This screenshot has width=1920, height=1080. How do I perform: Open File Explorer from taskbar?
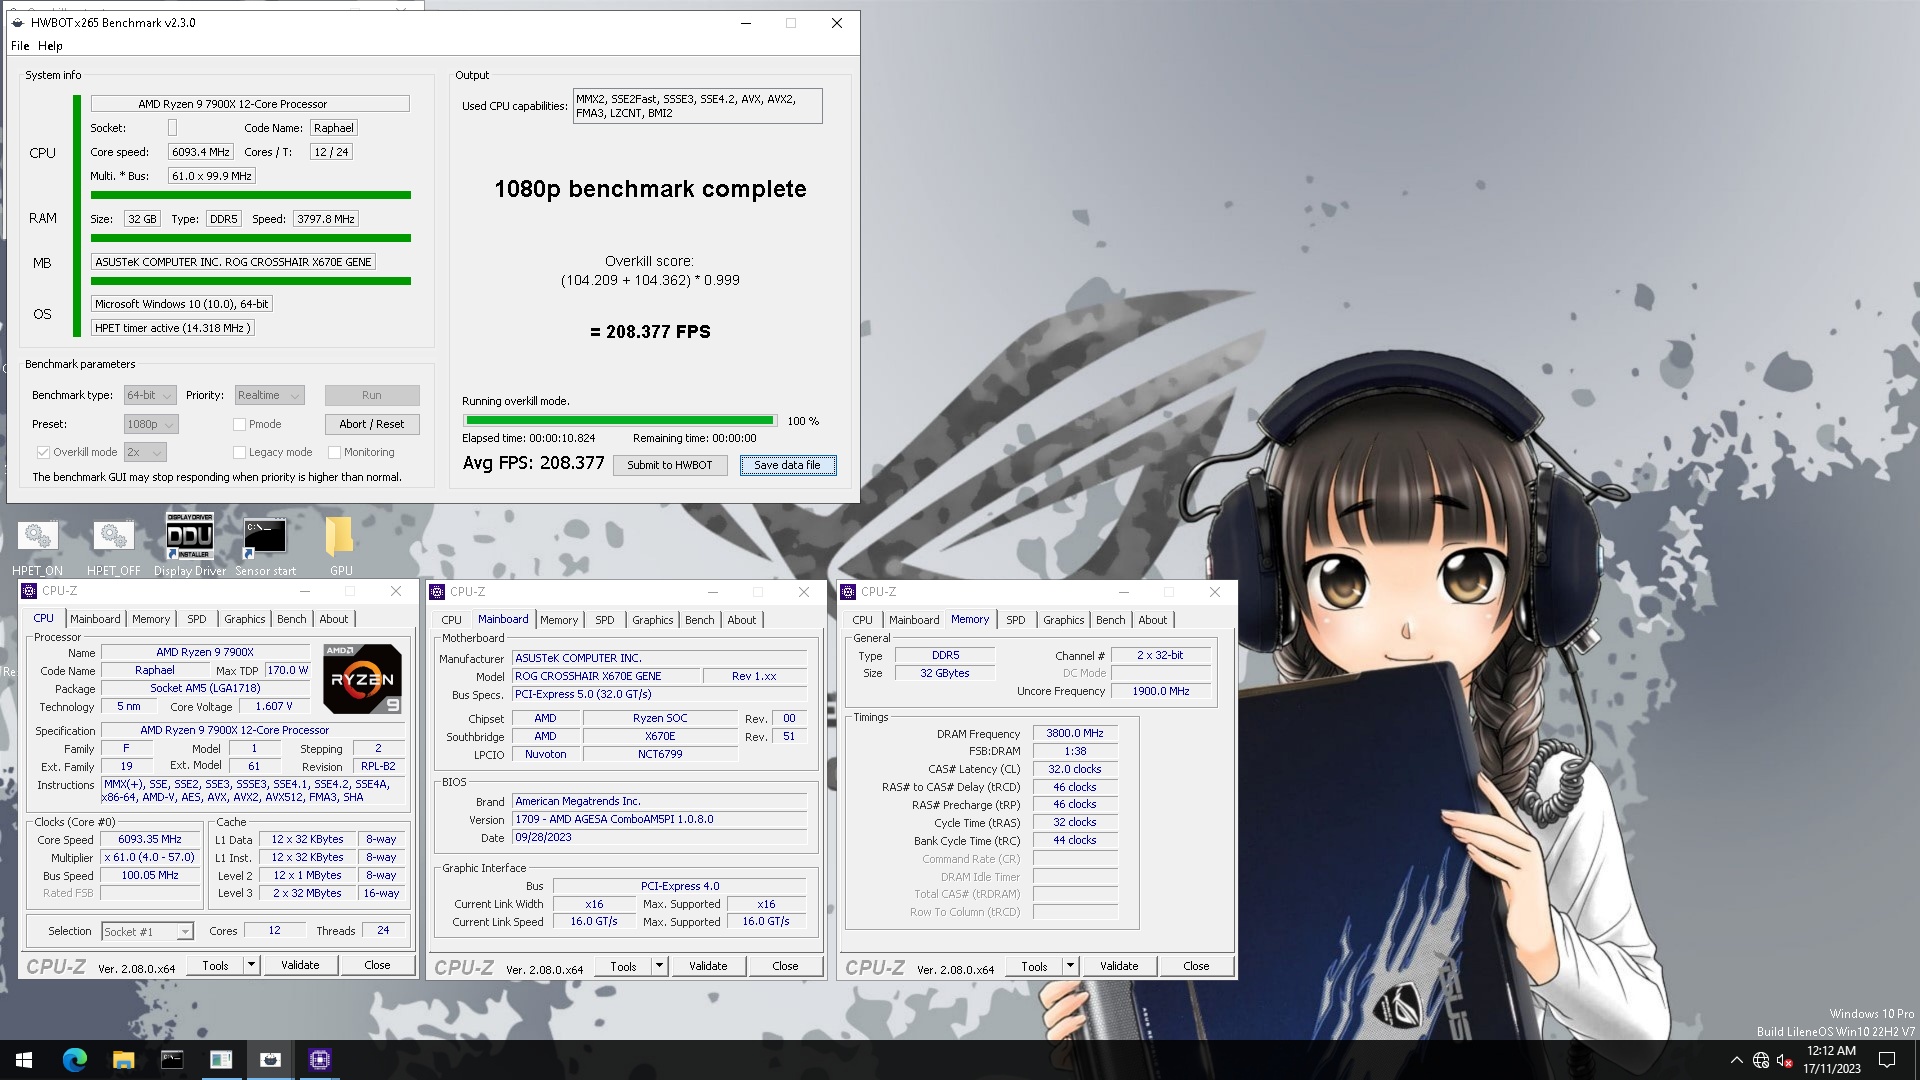click(x=123, y=1060)
